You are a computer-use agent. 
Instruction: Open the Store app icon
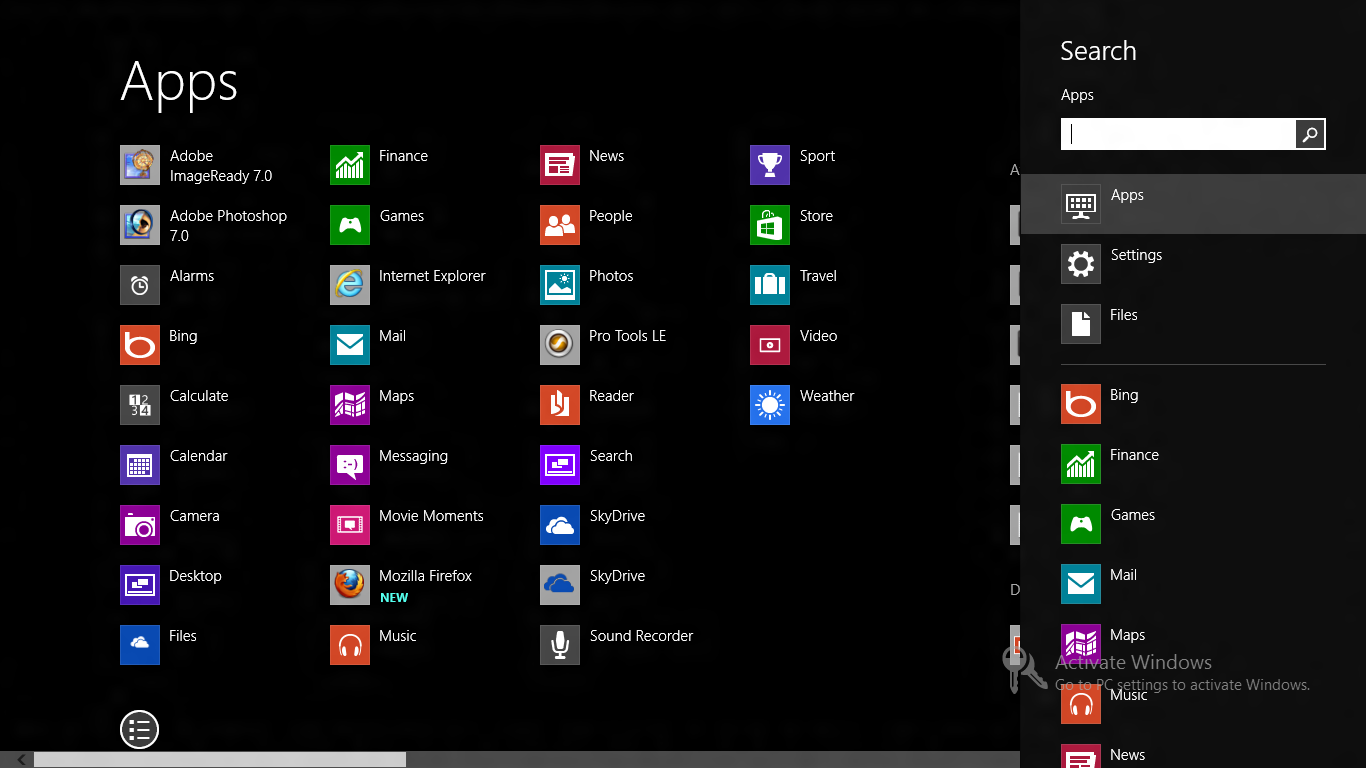coord(770,225)
